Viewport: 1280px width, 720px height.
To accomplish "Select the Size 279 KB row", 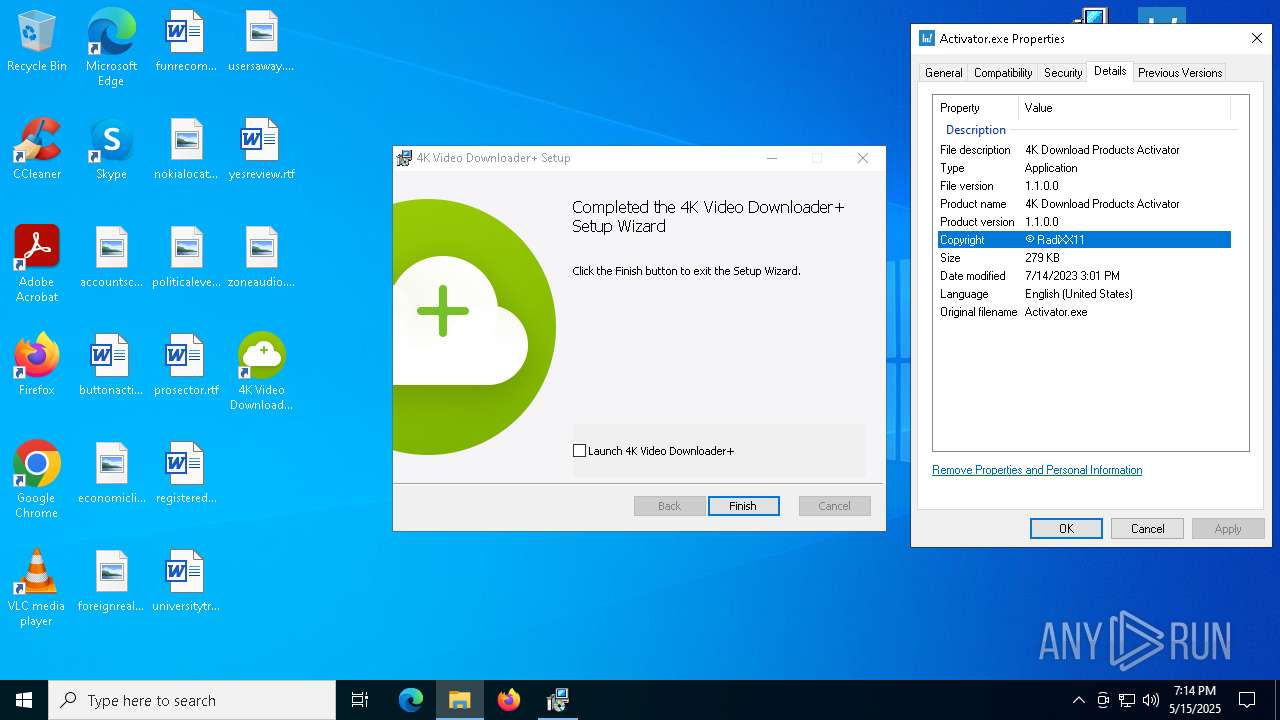I will pyautogui.click(x=1084, y=258).
